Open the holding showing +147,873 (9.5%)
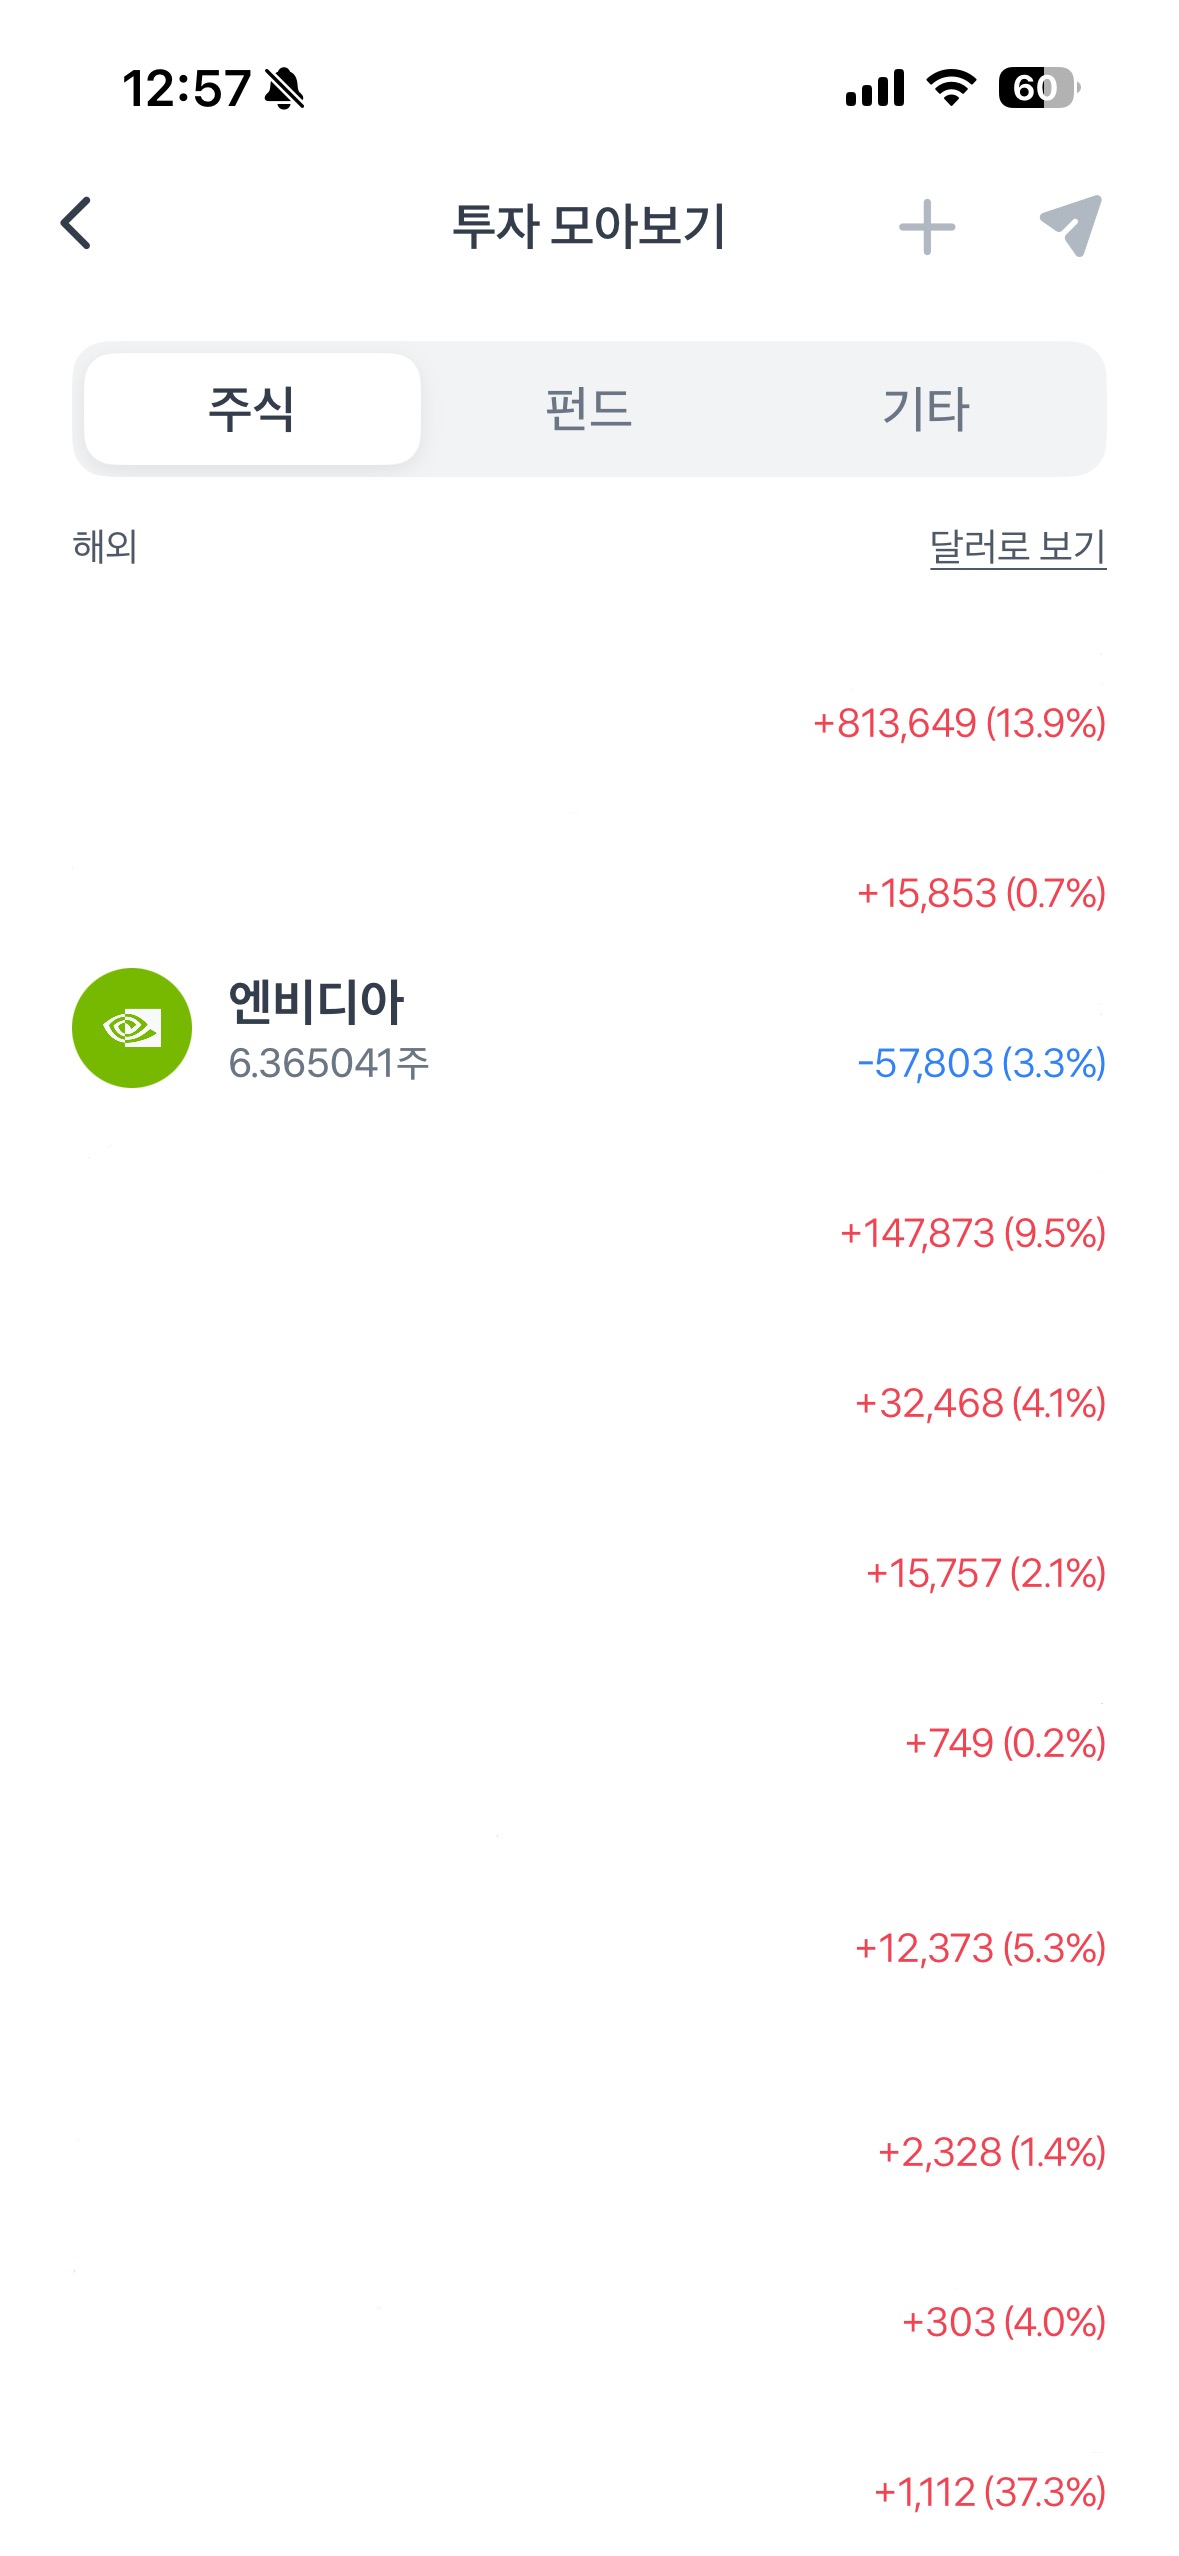The width and height of the screenshot is (1179, 2556). (589, 1233)
